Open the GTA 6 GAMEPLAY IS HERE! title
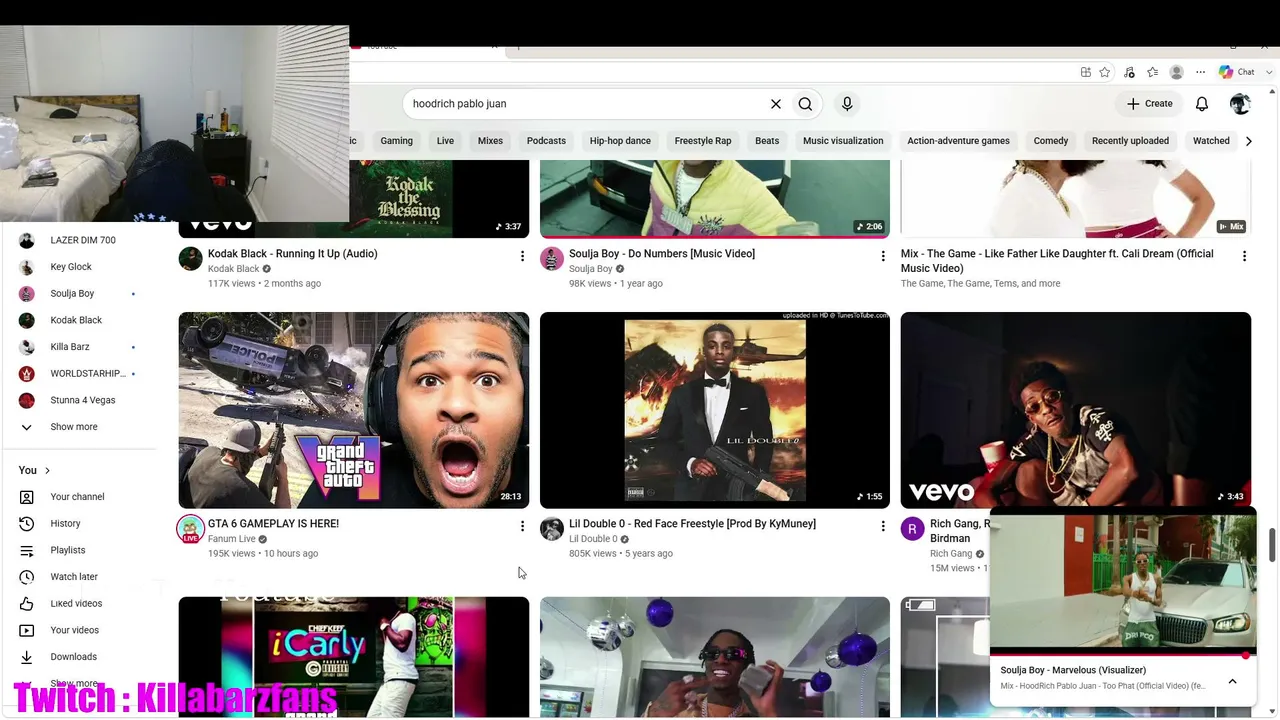 [273, 524]
